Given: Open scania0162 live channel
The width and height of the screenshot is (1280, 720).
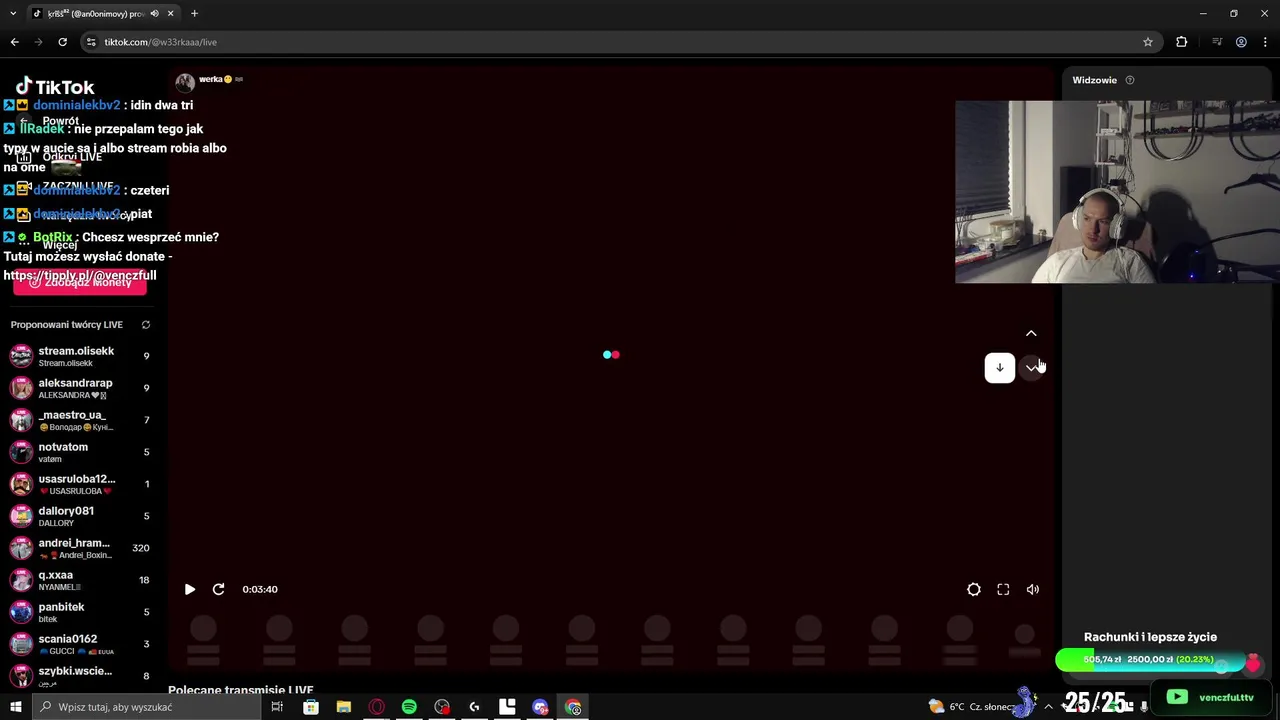Looking at the screenshot, I should [80, 644].
